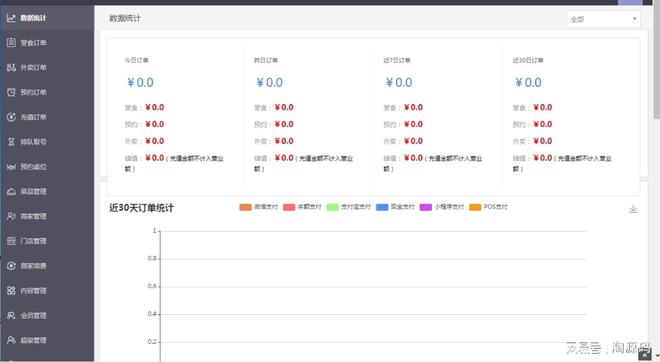Click the 近30天订单统计 chart heading
The width and height of the screenshot is (660, 362).
pyautogui.click(x=141, y=208)
